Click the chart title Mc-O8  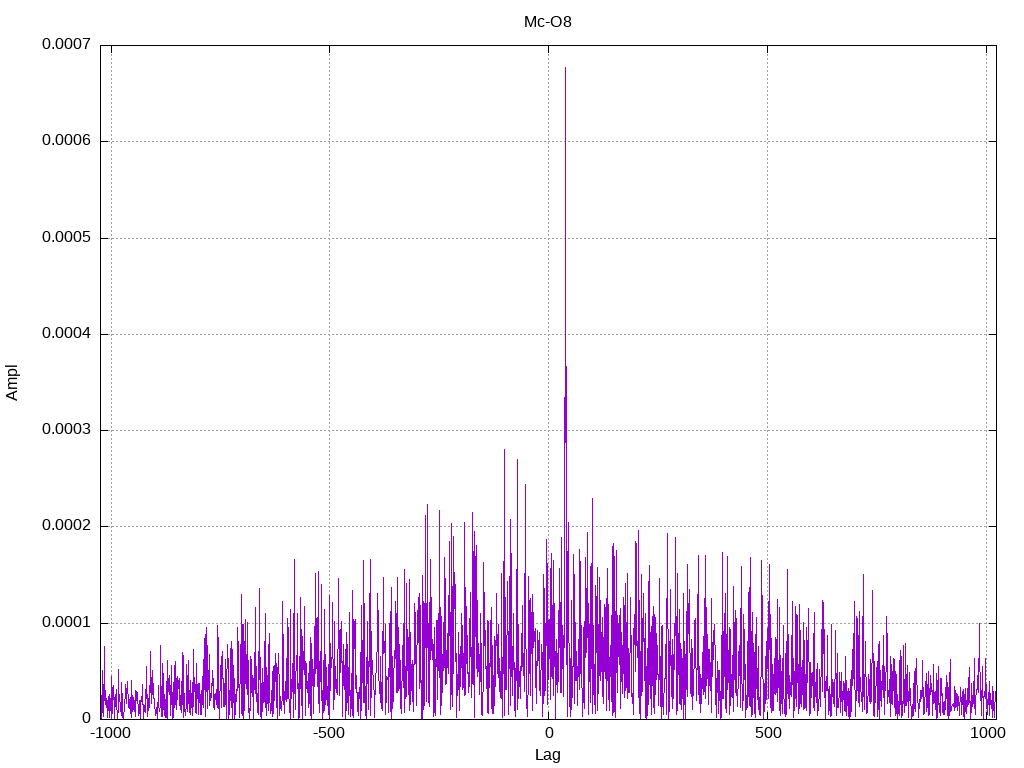click(x=547, y=22)
